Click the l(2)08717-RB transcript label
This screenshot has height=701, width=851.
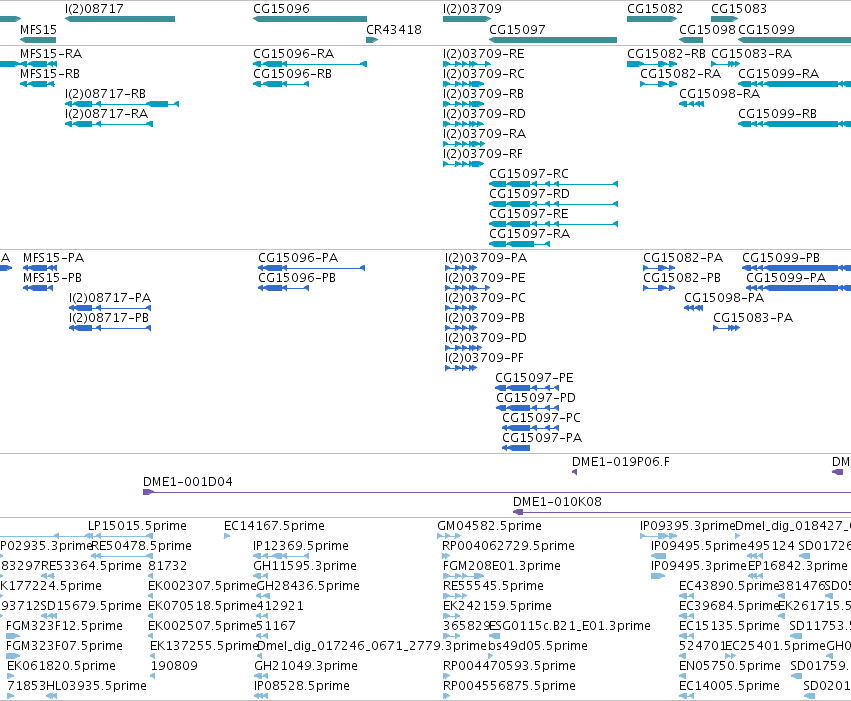point(105,94)
